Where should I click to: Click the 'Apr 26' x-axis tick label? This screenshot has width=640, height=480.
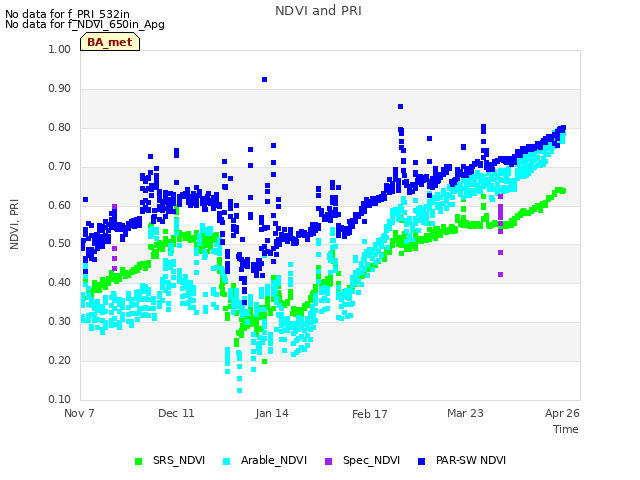562,413
